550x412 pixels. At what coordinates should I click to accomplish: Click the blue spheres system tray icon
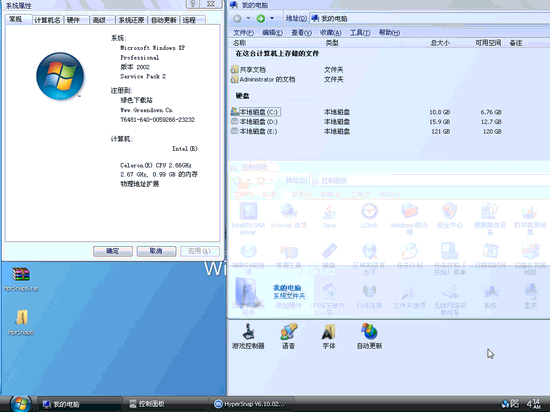pos(505,404)
